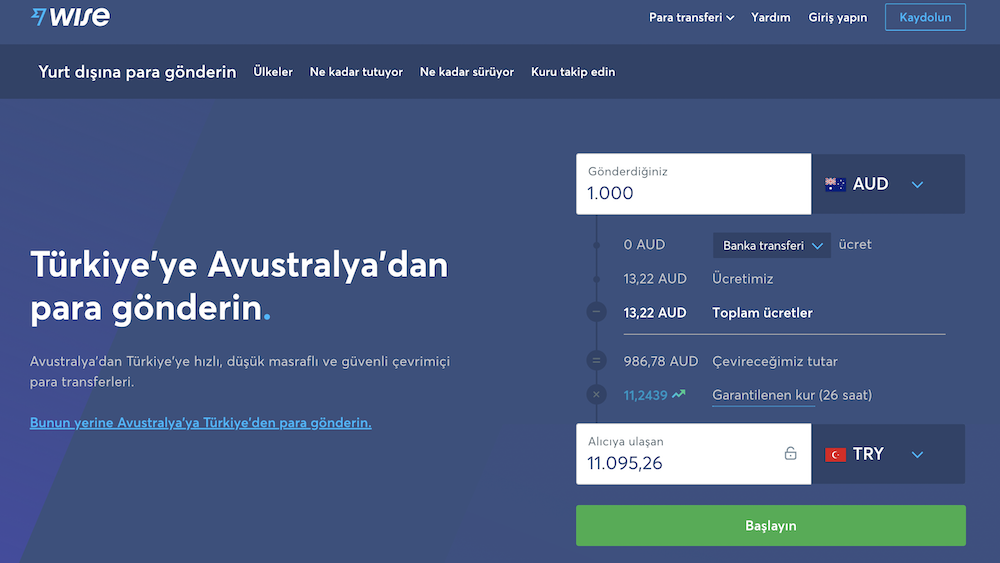The width and height of the screenshot is (1000, 563).
Task: Click the padlock icon in recipient amount field
Action: coord(790,453)
